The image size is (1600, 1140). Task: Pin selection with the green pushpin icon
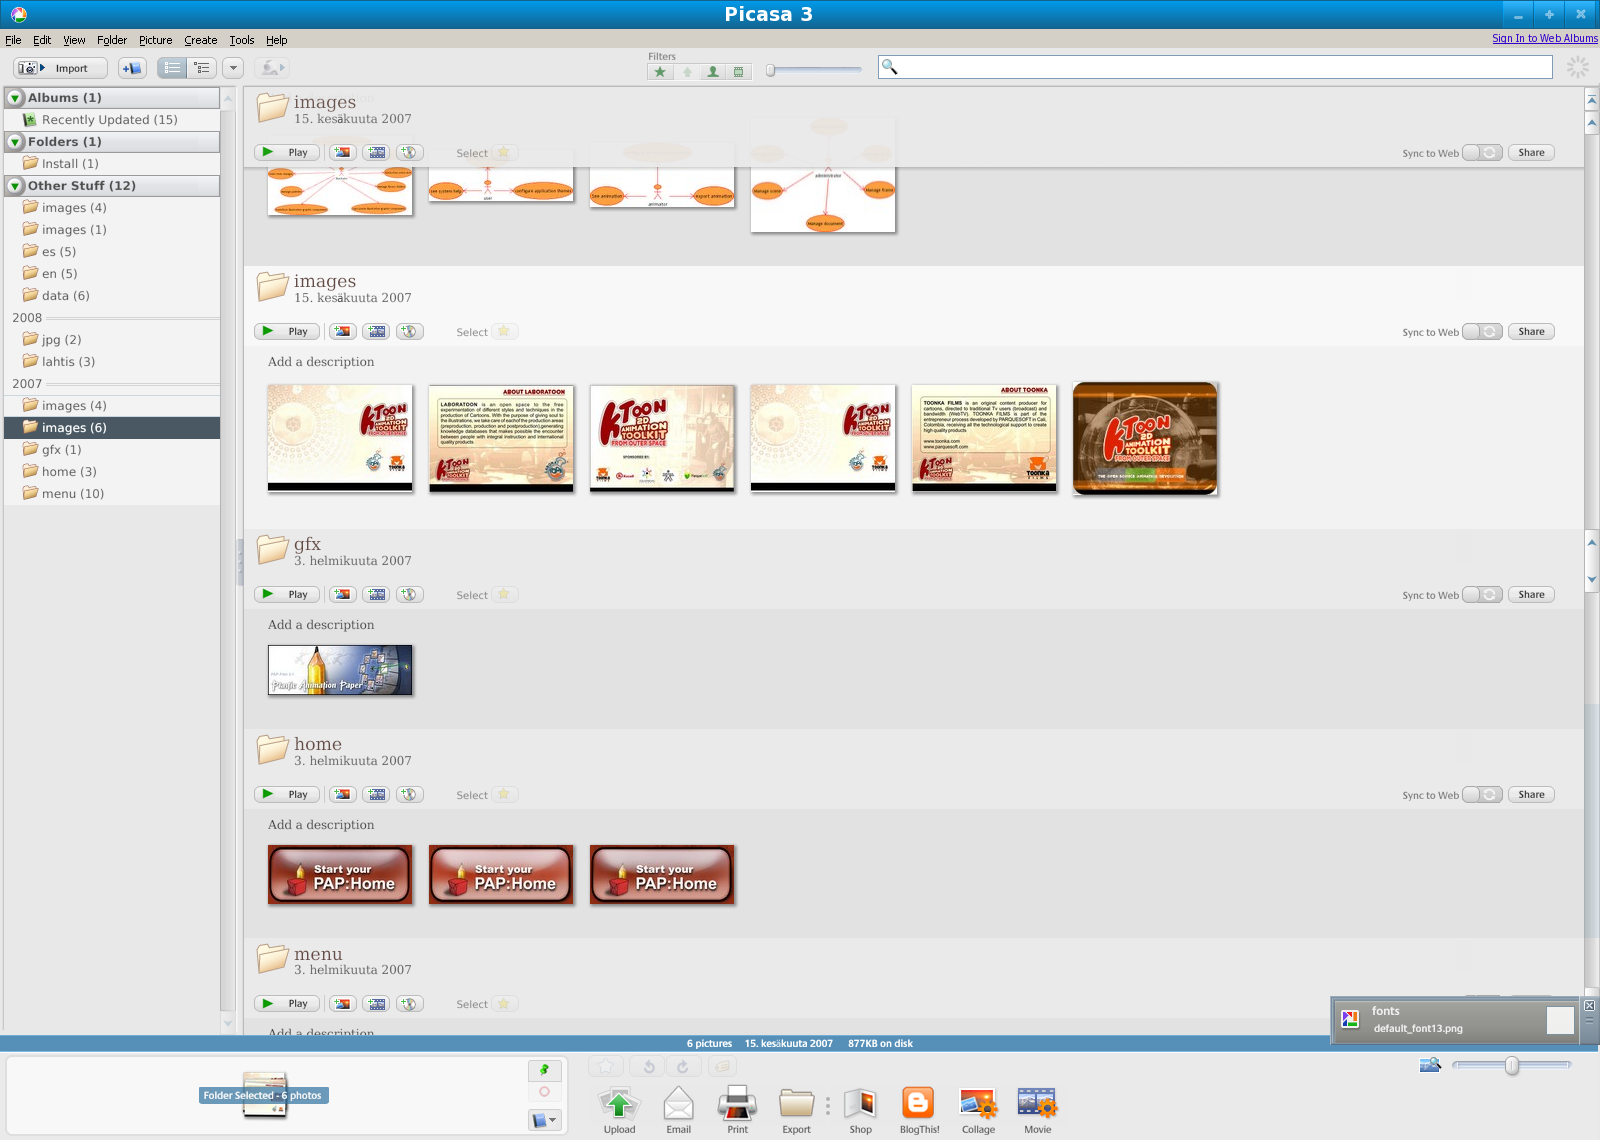coord(544,1070)
